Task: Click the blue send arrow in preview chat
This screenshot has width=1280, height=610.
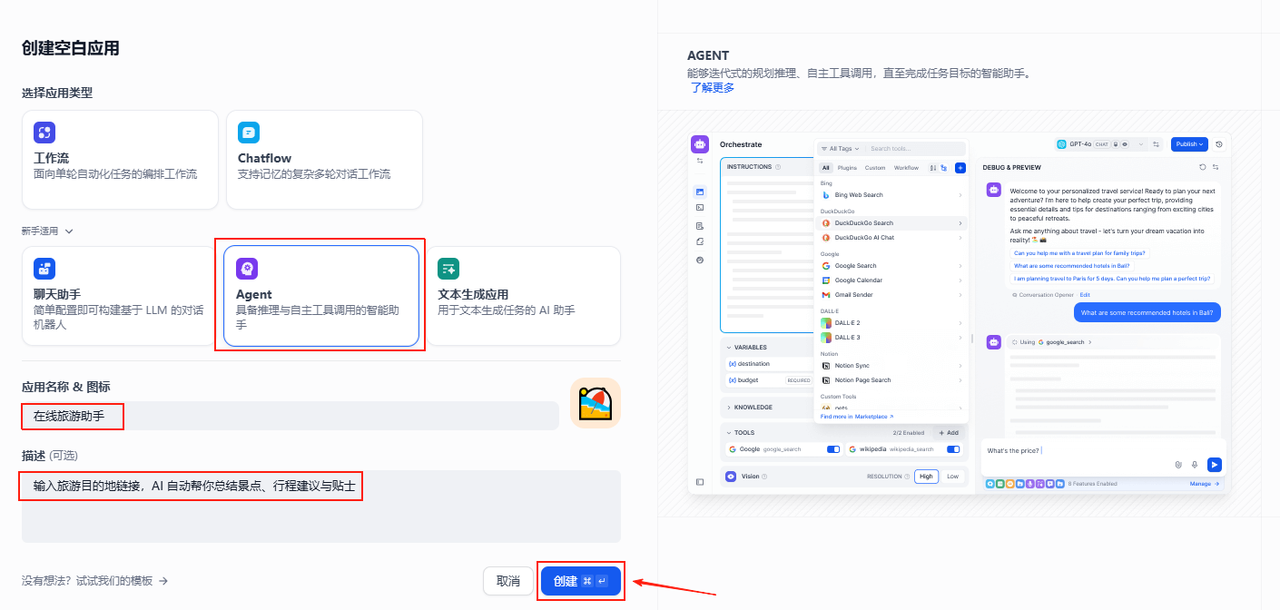Action: point(1214,464)
